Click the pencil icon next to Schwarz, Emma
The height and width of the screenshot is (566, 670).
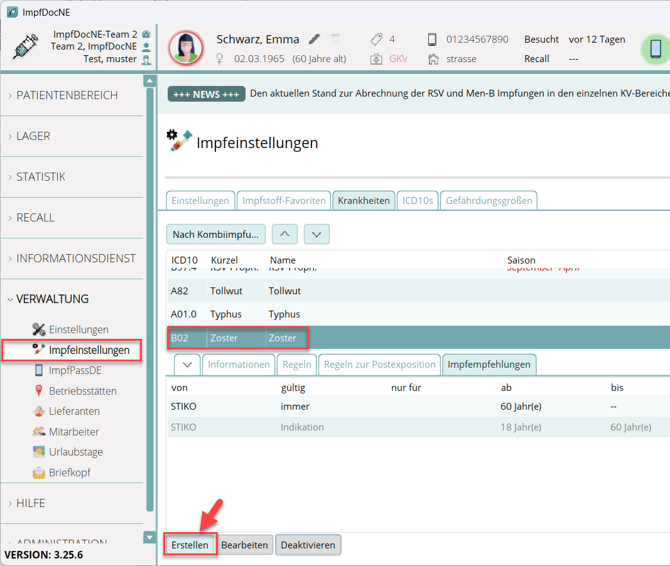pos(314,39)
